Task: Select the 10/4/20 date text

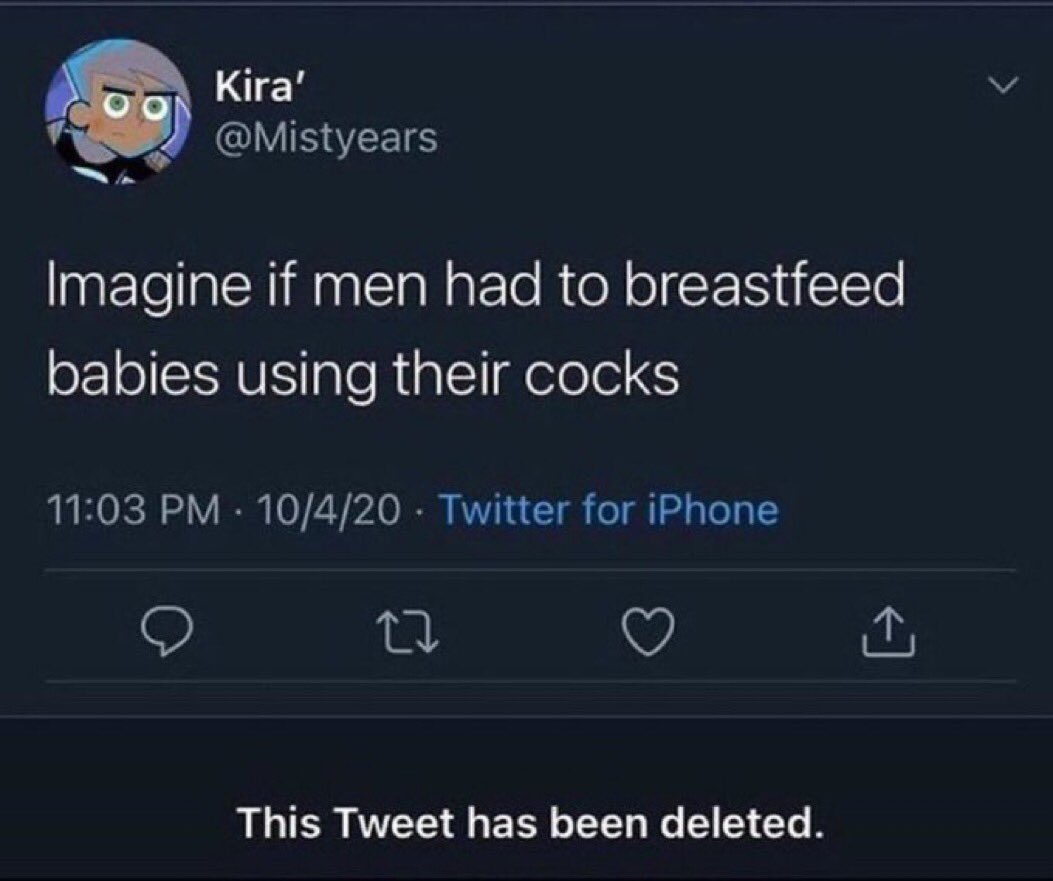Action: [x=327, y=510]
